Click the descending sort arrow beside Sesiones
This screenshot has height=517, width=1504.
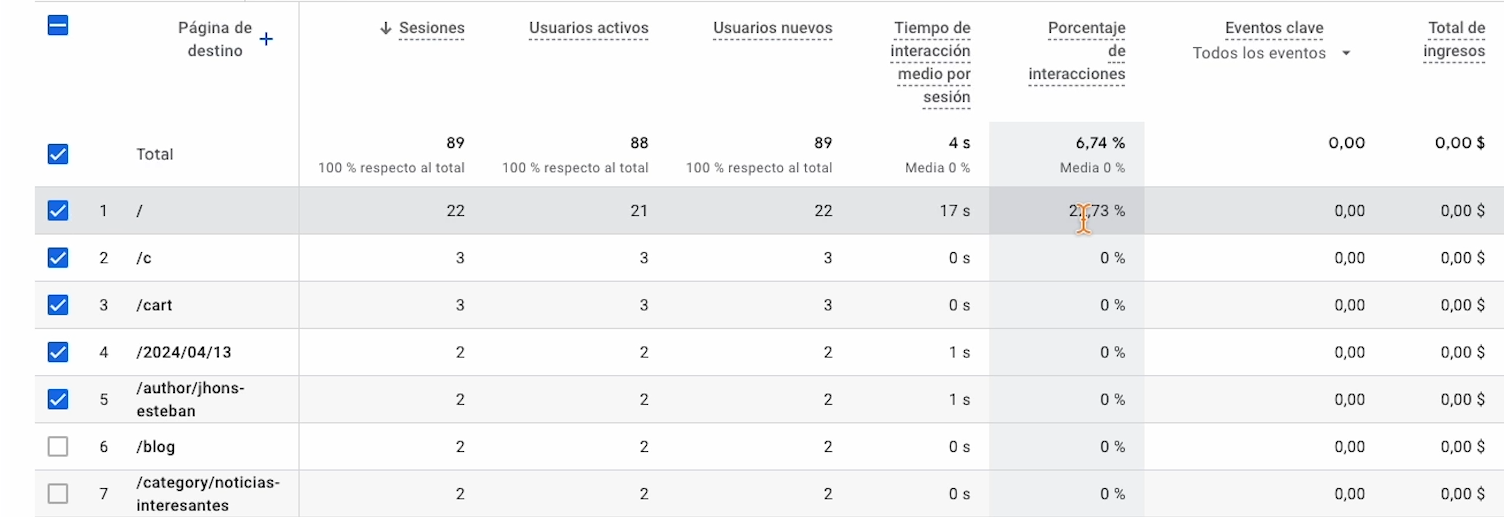point(386,29)
